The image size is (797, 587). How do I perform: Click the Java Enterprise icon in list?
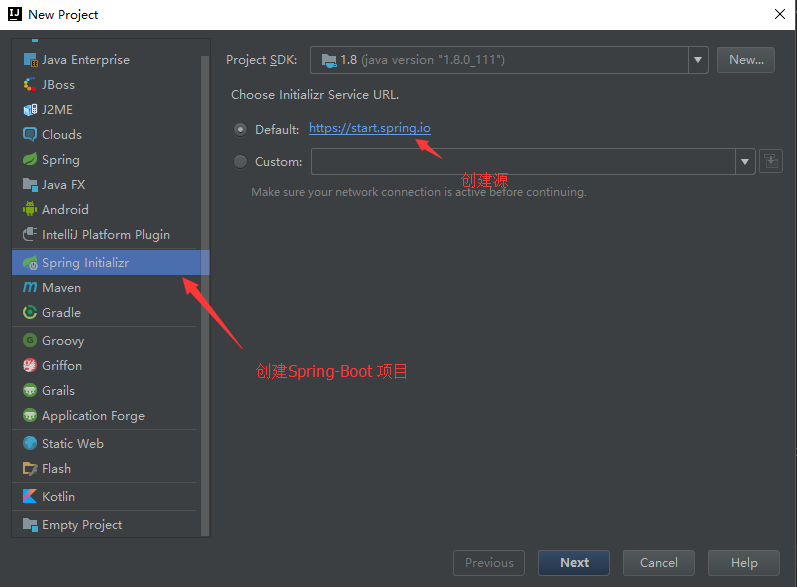click(x=30, y=59)
